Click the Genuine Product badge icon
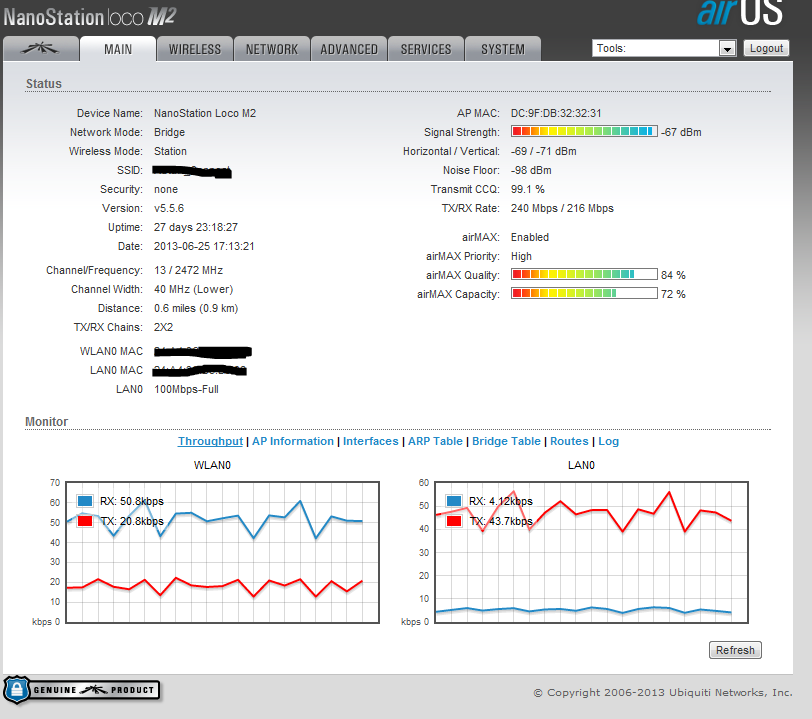Viewport: 812px width, 719px height. 82,690
